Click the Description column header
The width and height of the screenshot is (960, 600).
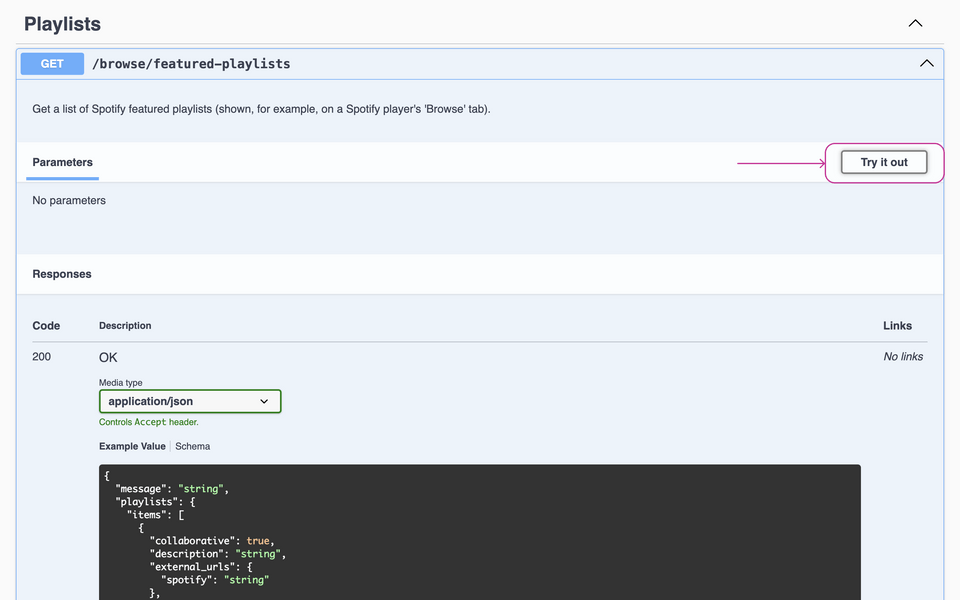click(x=125, y=326)
